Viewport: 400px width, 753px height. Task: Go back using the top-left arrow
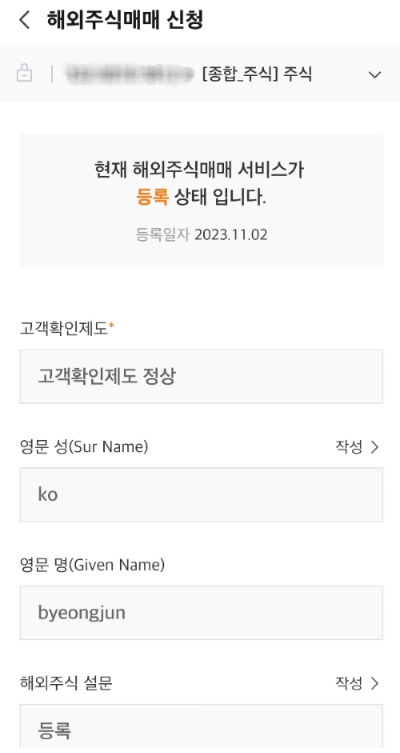tap(24, 21)
